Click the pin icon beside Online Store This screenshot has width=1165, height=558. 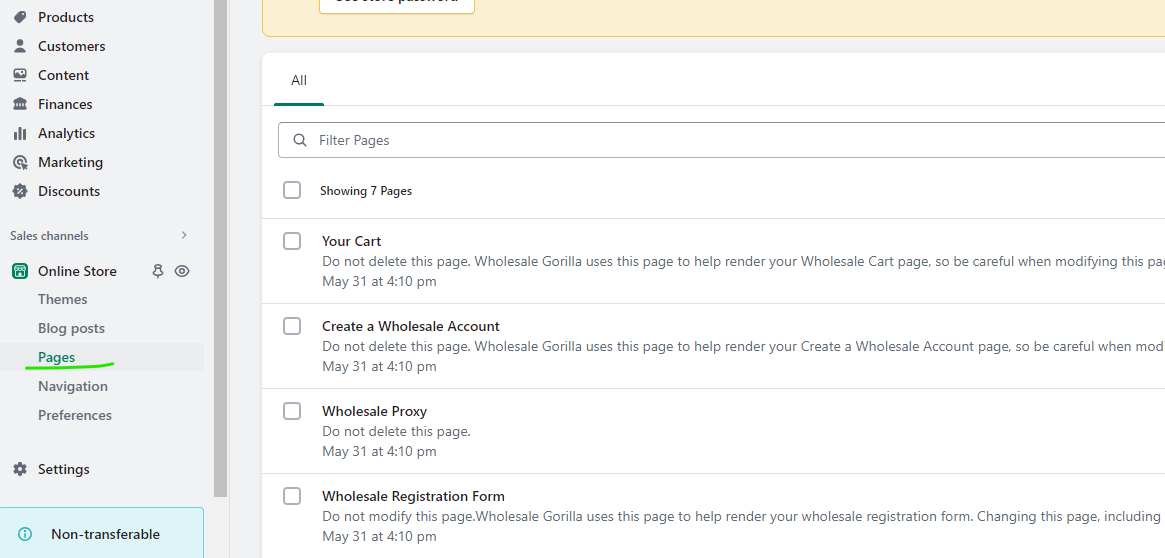click(157, 271)
